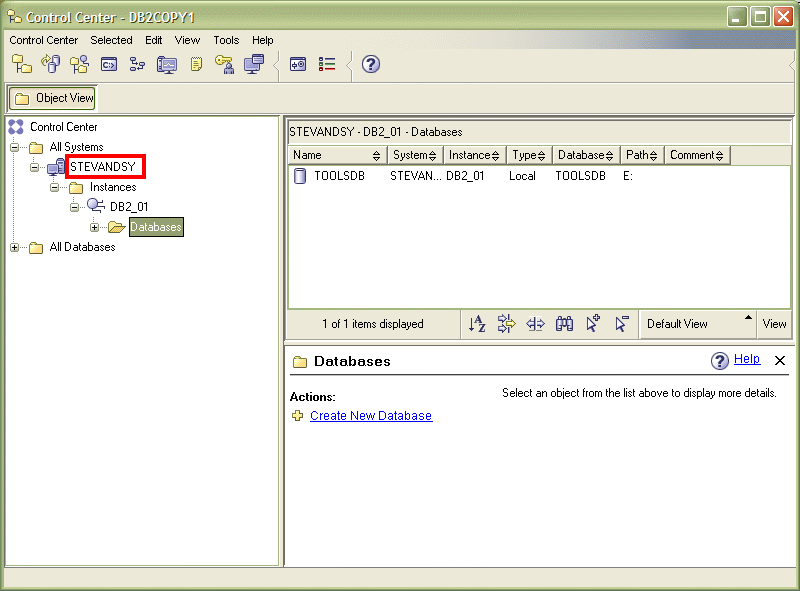
Task: Open the Default View dropdown
Action: tap(697, 324)
